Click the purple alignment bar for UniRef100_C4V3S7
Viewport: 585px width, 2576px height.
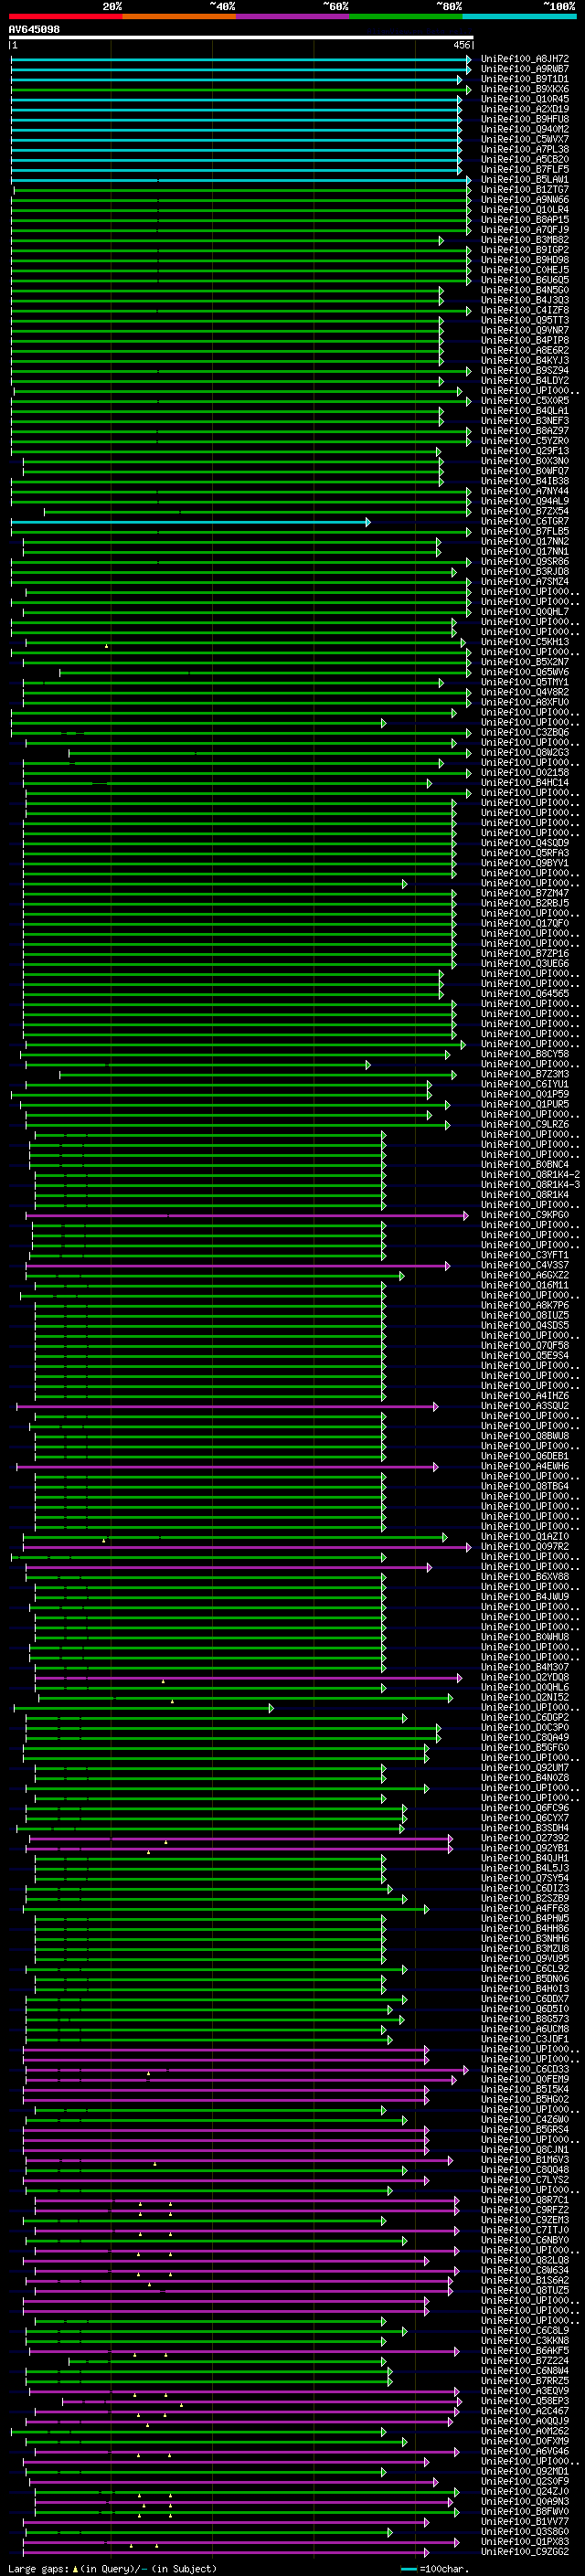coord(237,1266)
